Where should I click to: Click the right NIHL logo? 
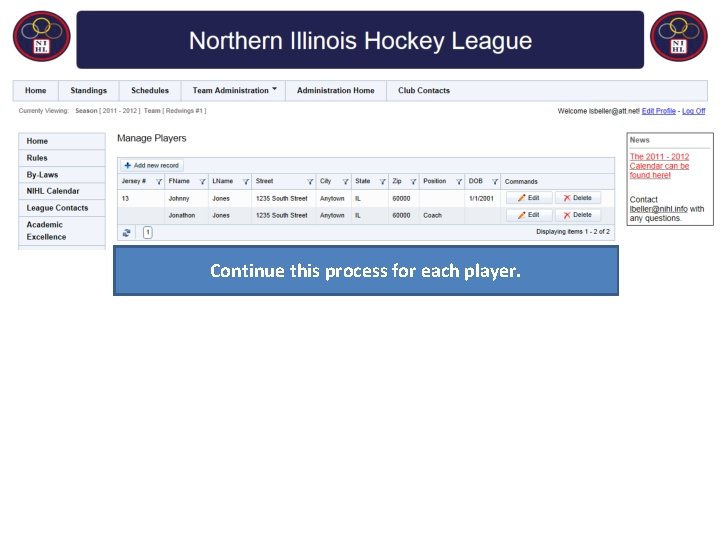point(679,36)
